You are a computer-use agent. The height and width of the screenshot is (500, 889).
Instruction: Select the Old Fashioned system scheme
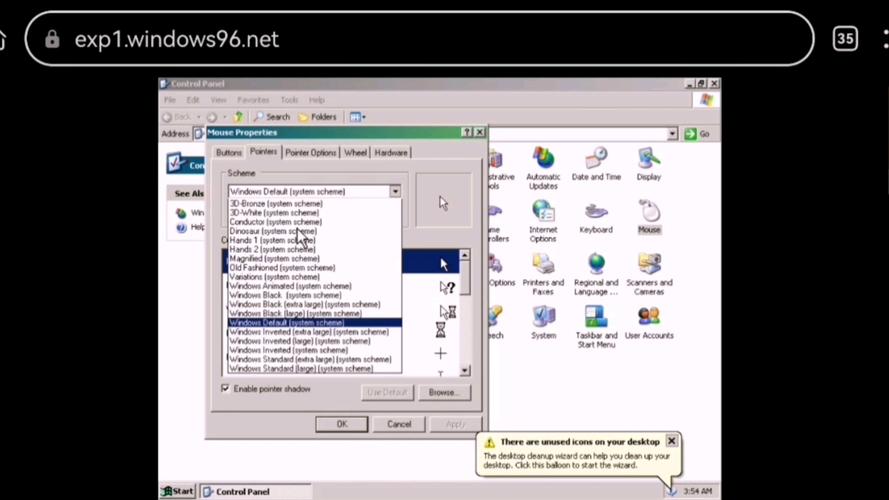pyautogui.click(x=315, y=268)
